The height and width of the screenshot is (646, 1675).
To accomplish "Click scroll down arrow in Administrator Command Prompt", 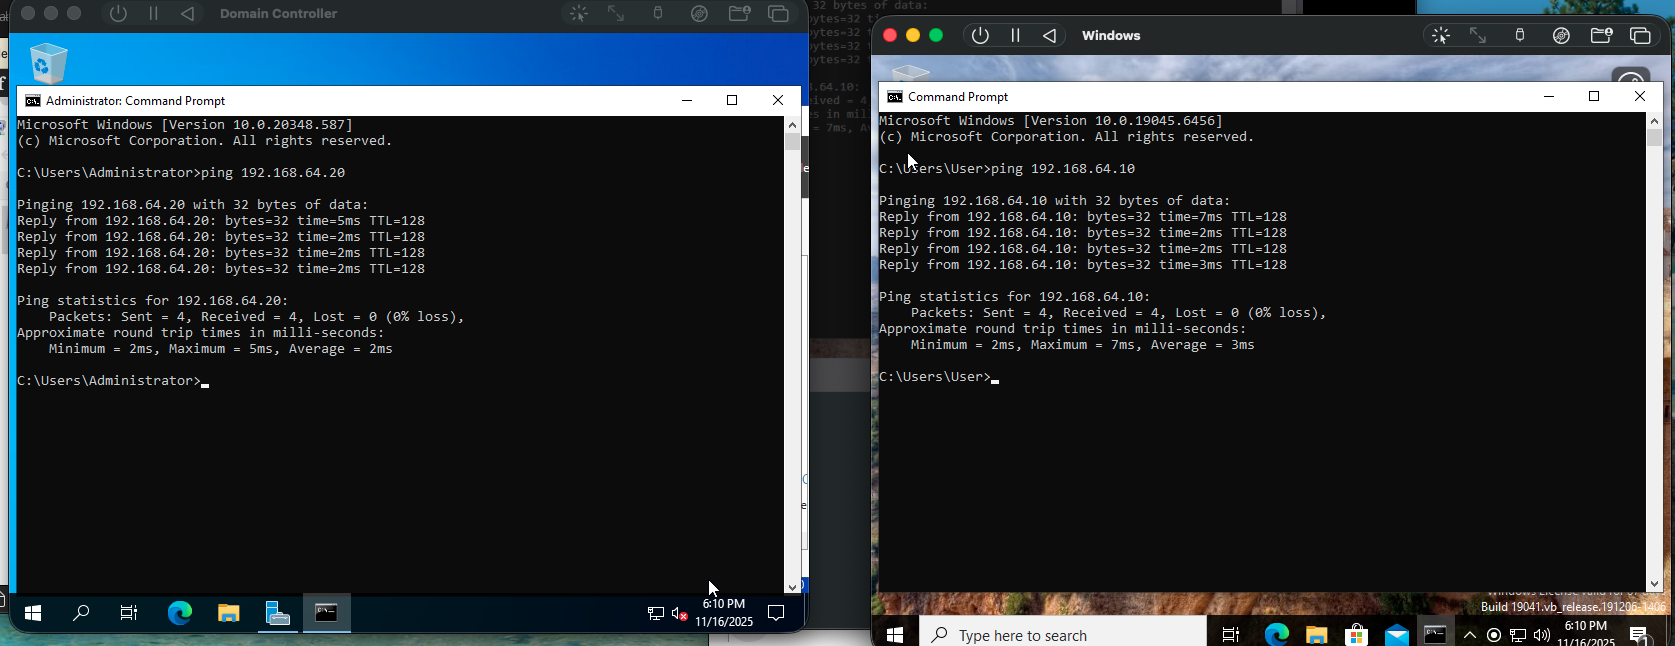I will 792,587.
